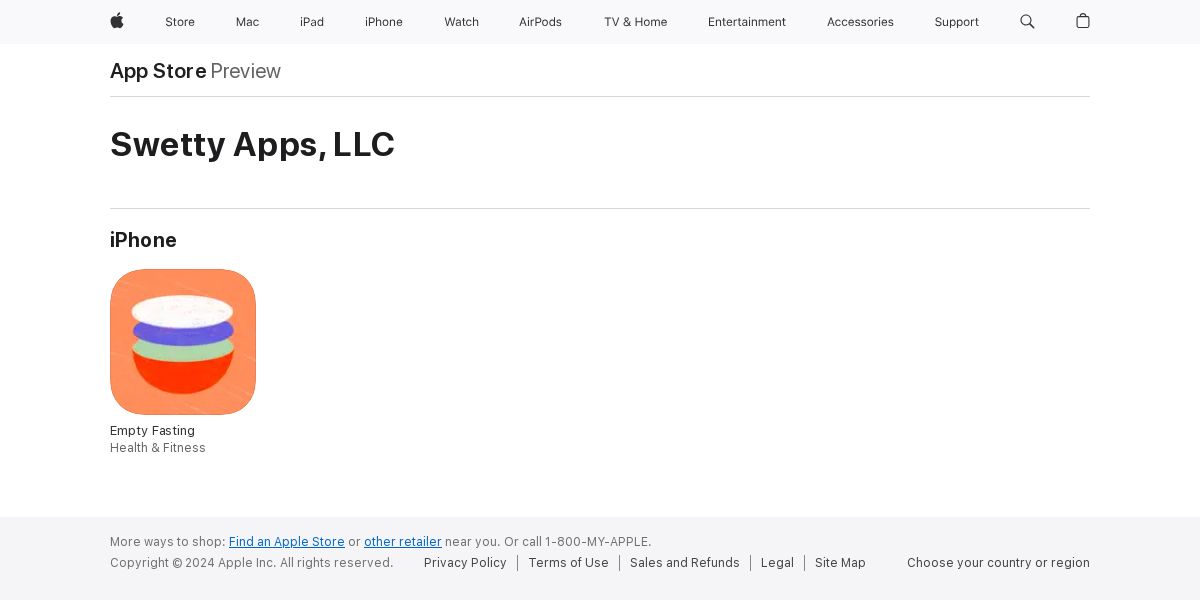Viewport: 1200px width, 600px height.
Task: Click the iPhone section heading
Action: 143,240
